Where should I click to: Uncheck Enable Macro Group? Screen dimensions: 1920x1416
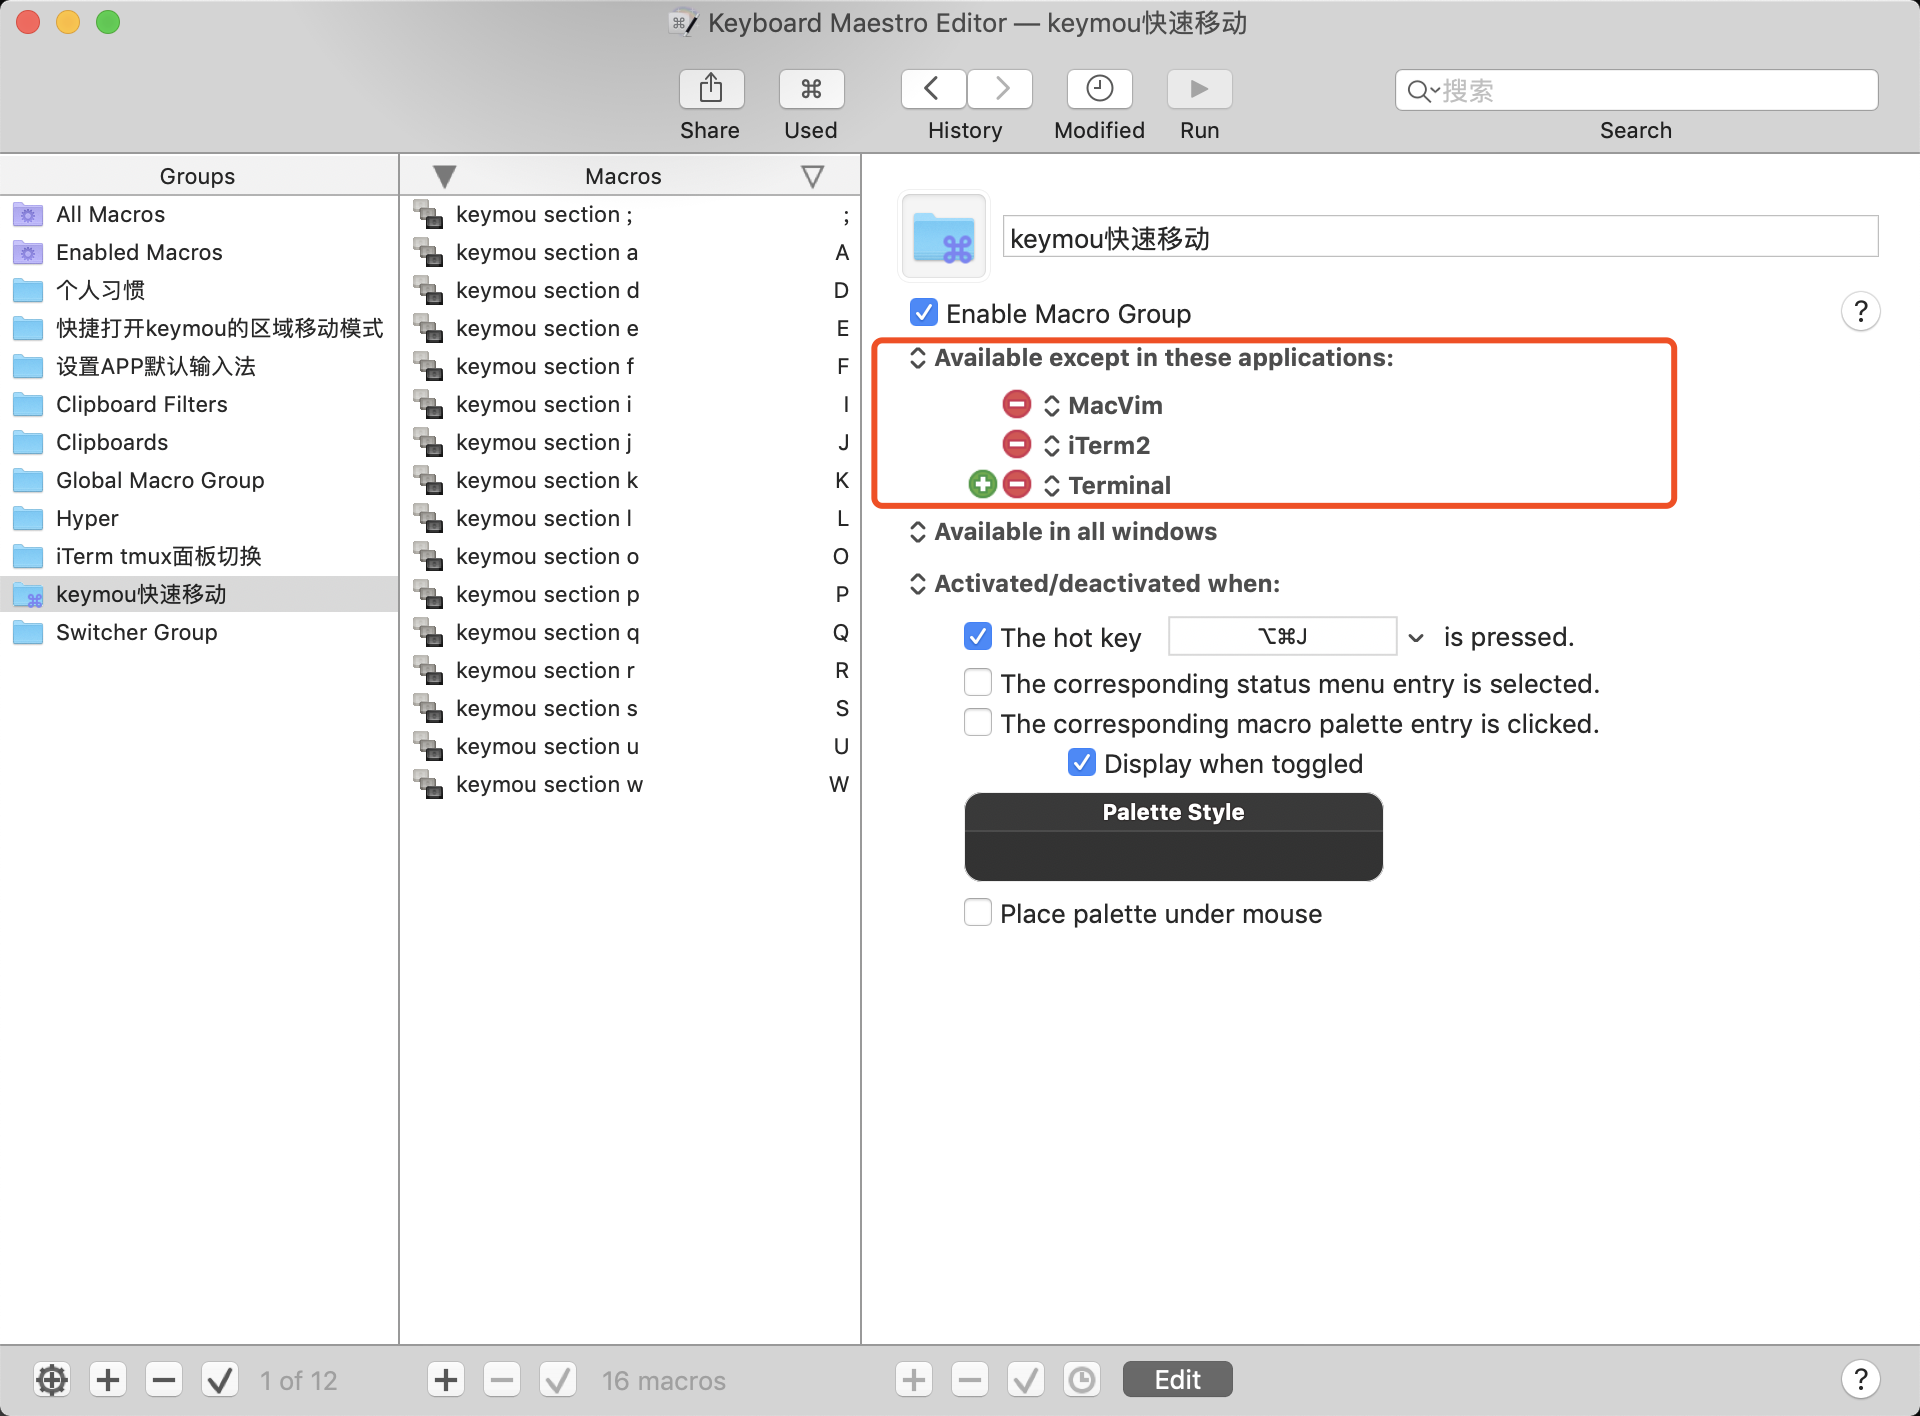924,313
